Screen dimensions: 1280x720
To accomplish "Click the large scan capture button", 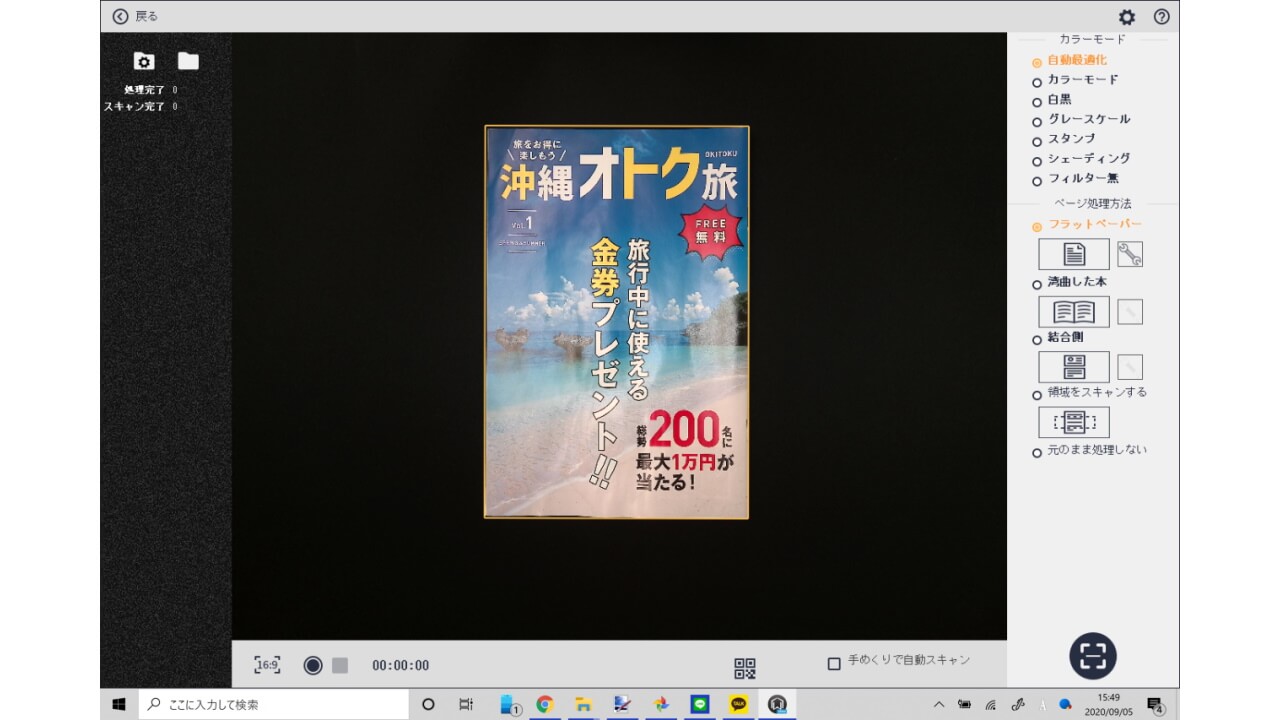I will pyautogui.click(x=1092, y=656).
